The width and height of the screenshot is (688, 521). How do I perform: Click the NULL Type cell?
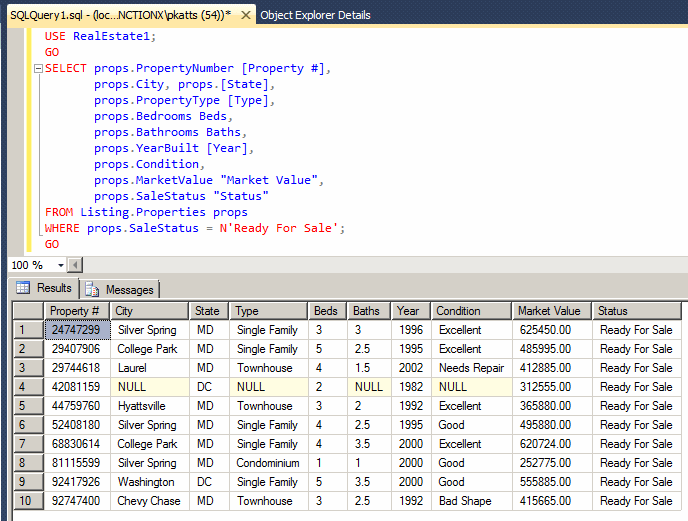(x=269, y=387)
